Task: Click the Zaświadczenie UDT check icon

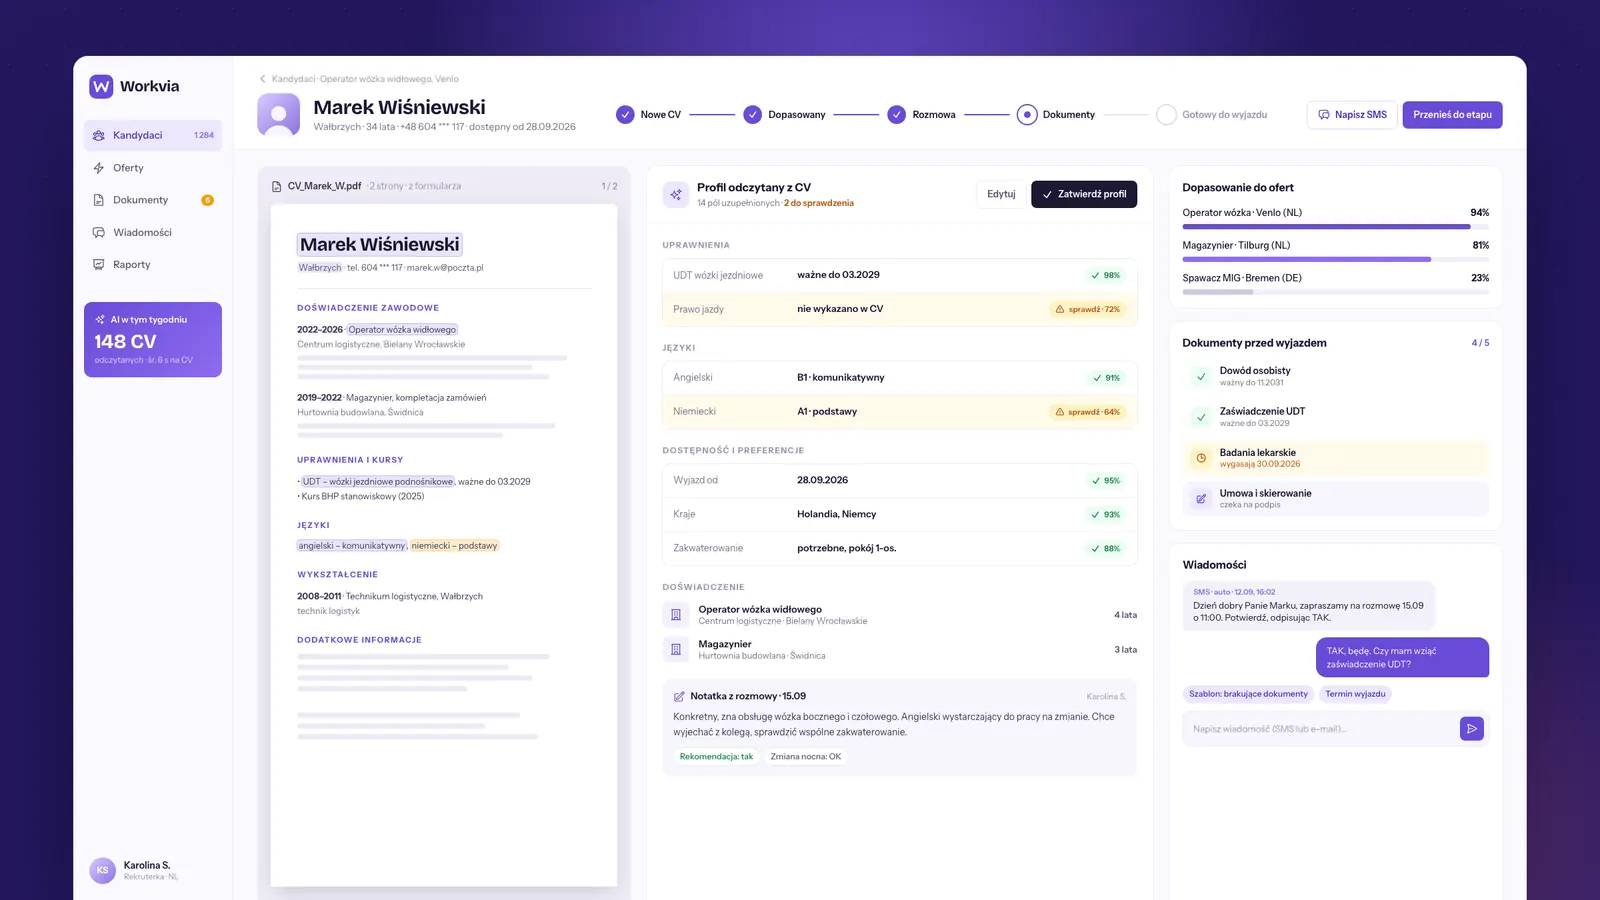Action: pyautogui.click(x=1201, y=417)
